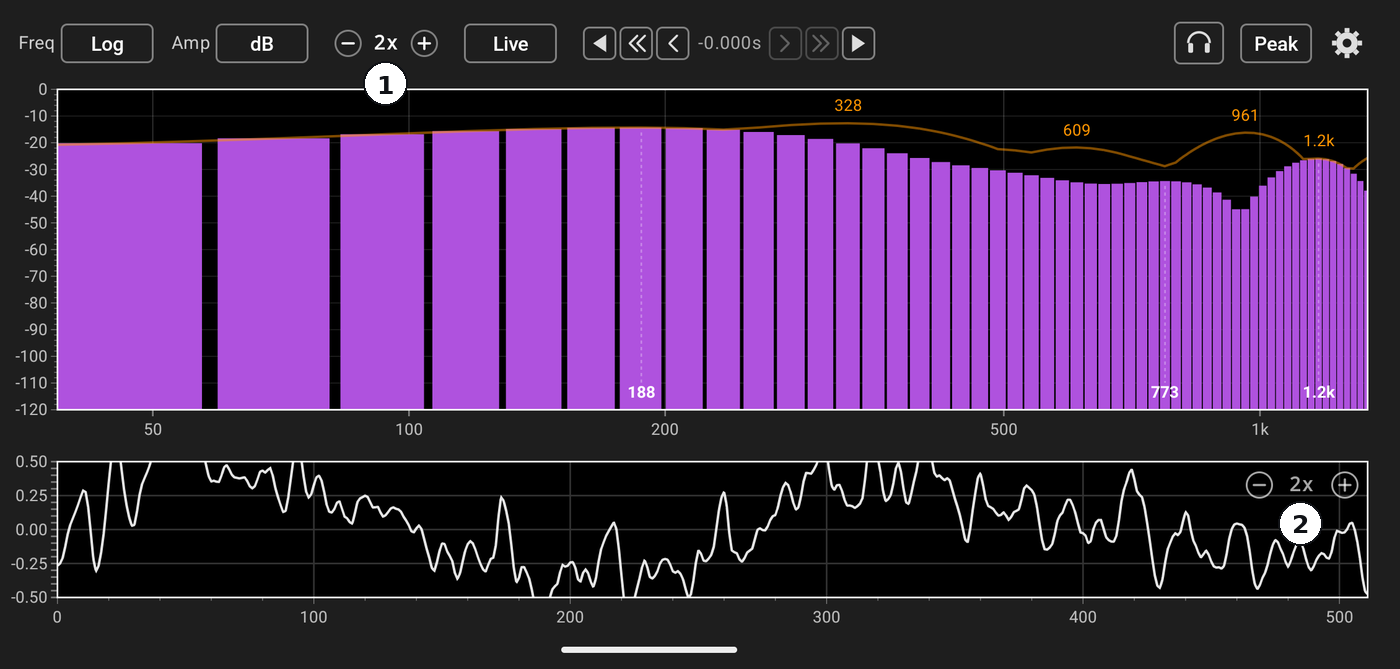Jump to start with filled left triangle
Screen dimensions: 1400x669
(x=600, y=44)
